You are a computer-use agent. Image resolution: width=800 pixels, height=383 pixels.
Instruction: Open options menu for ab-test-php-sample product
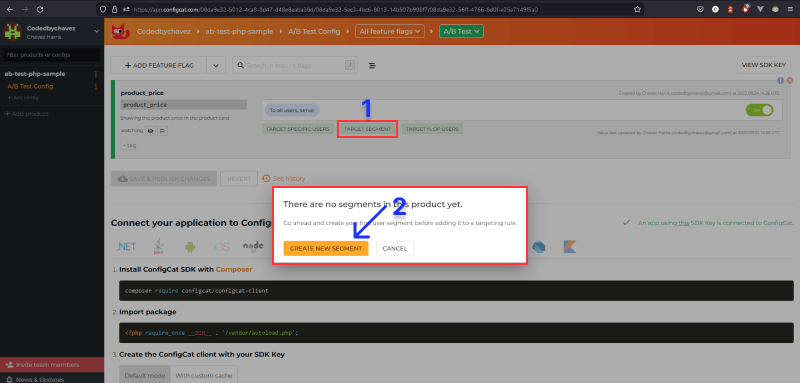click(95, 74)
